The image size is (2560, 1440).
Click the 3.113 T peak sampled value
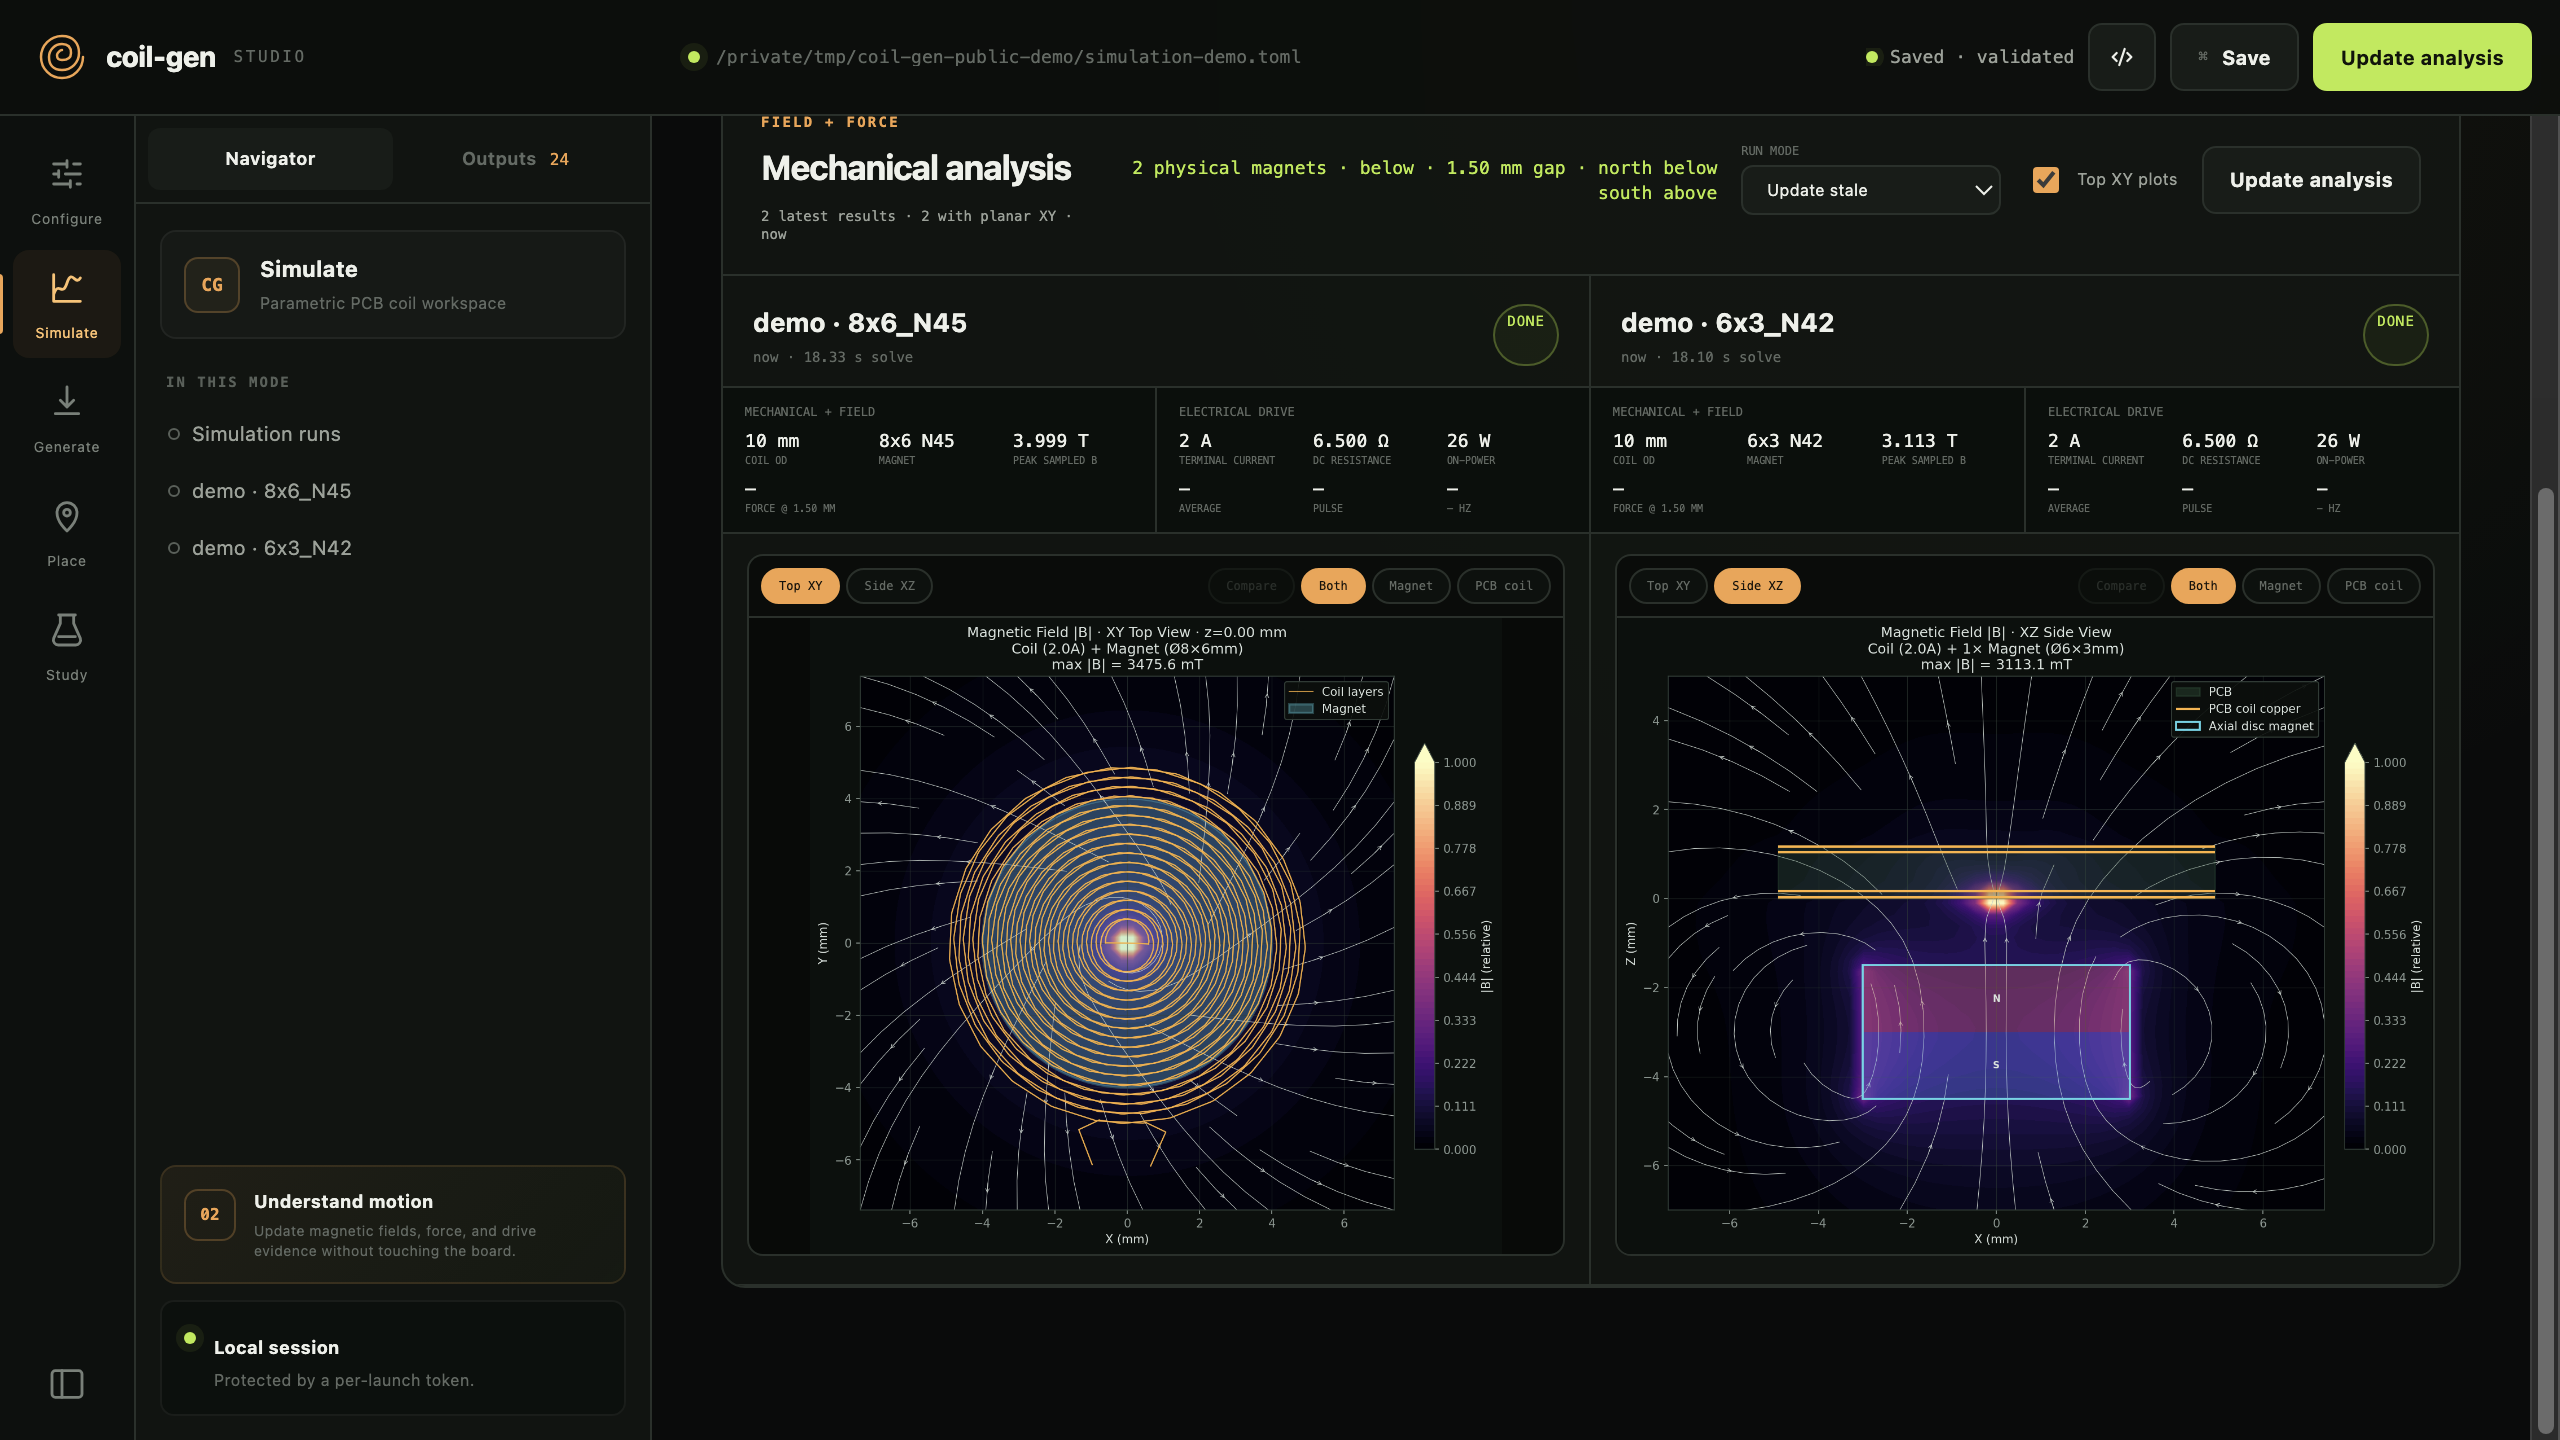point(1919,441)
